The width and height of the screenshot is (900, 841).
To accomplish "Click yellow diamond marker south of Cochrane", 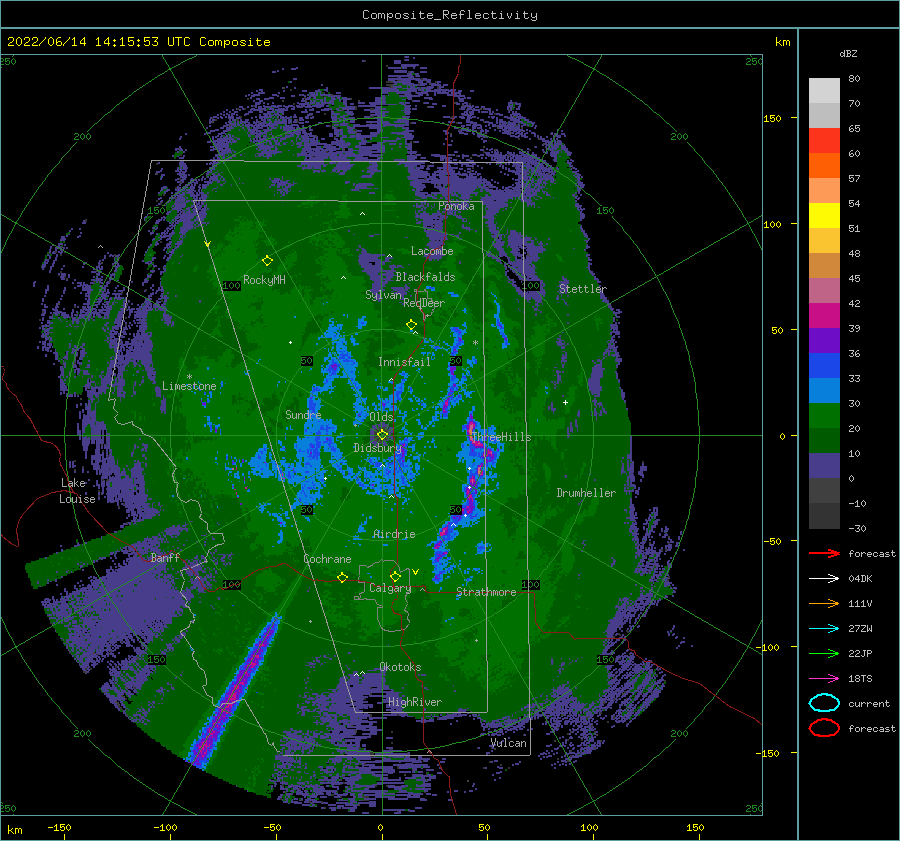I will pyautogui.click(x=343, y=577).
